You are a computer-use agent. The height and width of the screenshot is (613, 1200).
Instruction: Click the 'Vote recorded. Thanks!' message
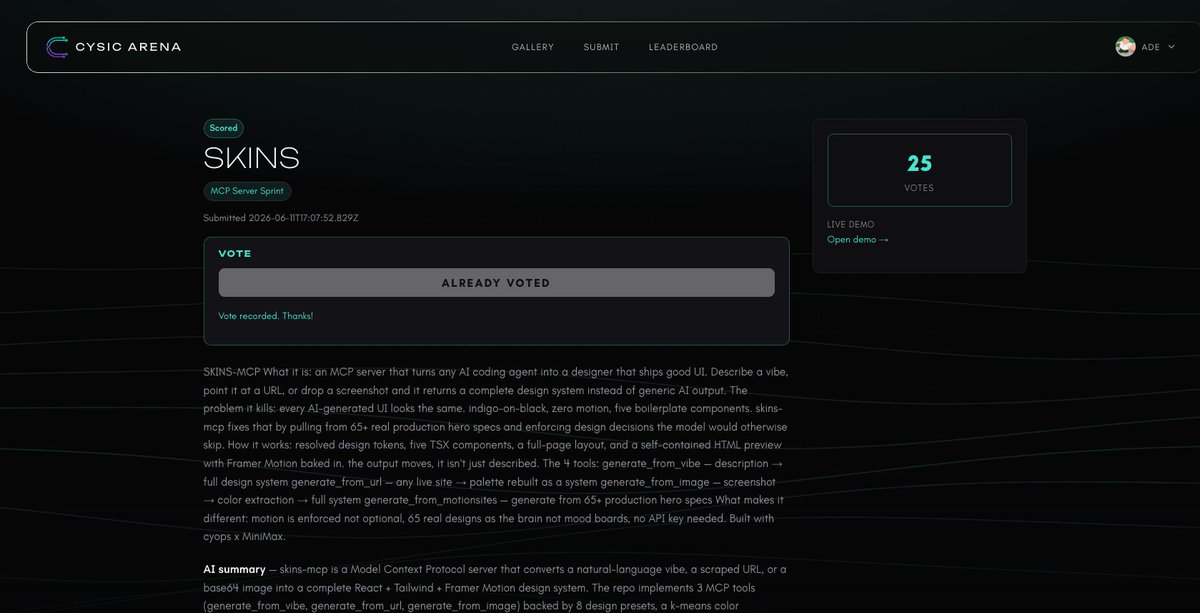pyautogui.click(x=266, y=316)
